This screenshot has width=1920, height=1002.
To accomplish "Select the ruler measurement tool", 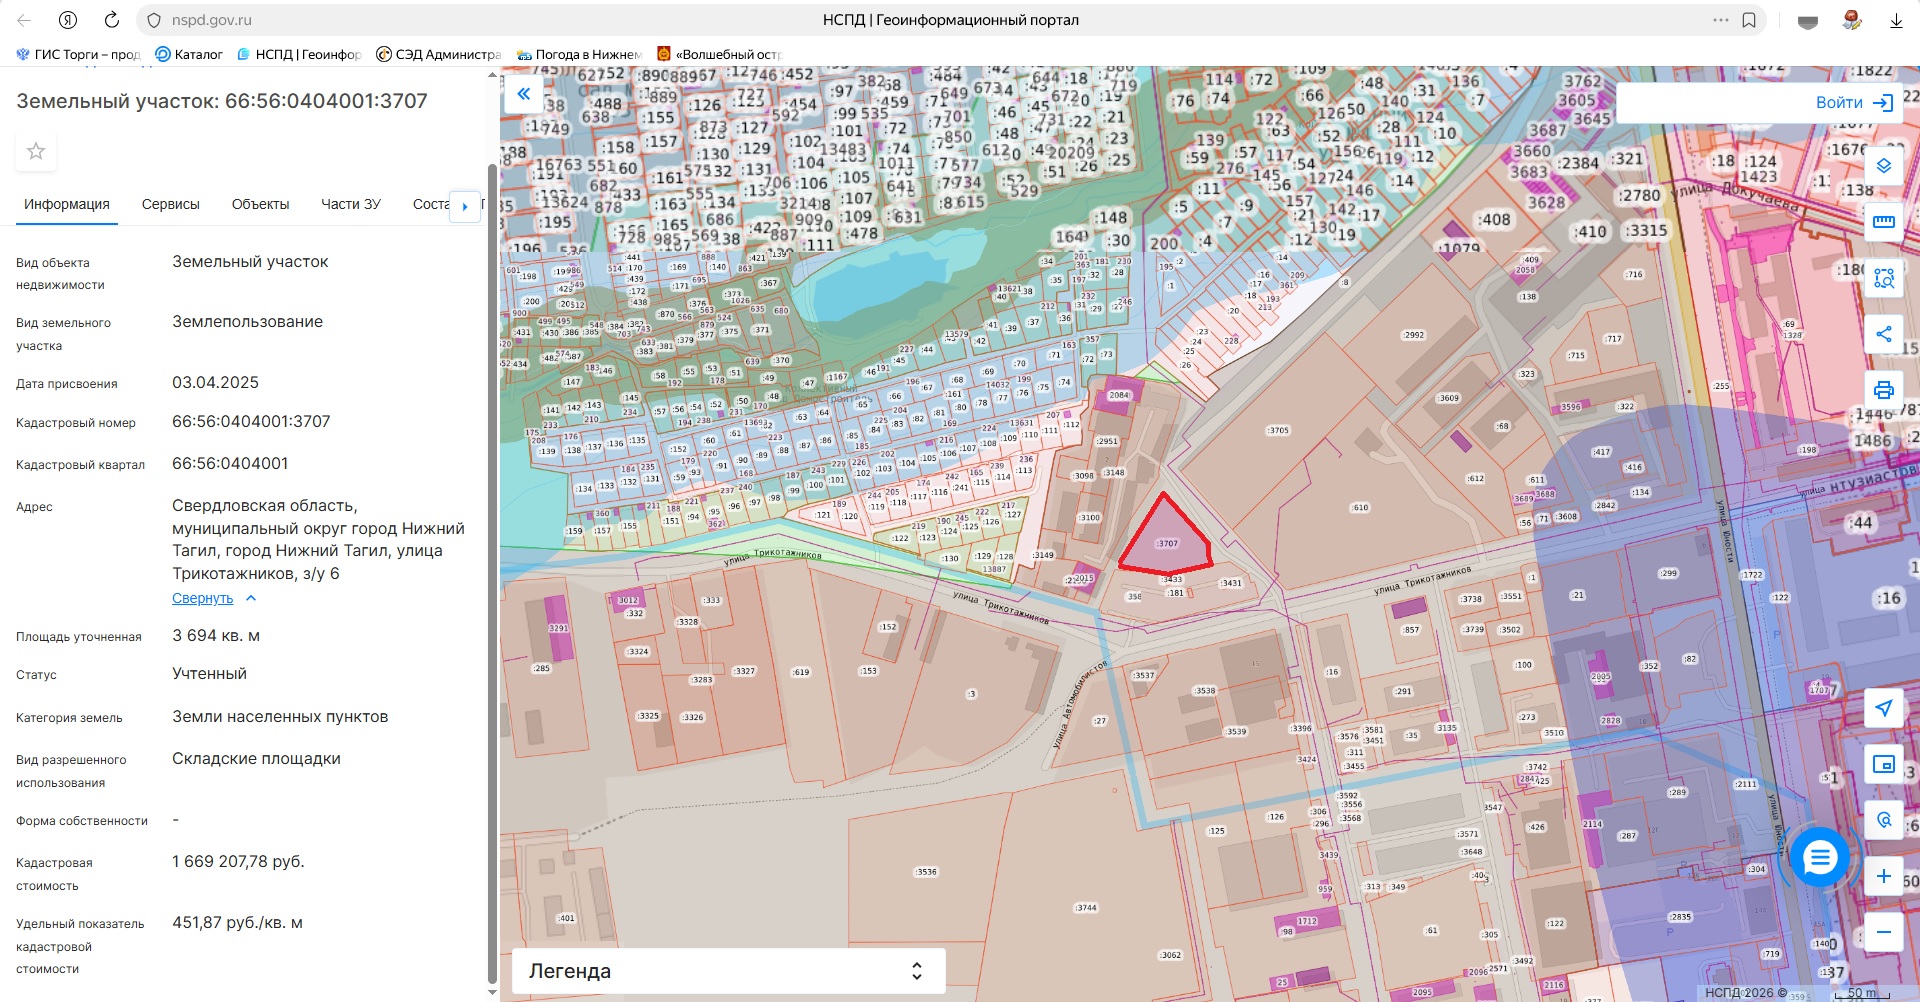I will (x=1883, y=222).
